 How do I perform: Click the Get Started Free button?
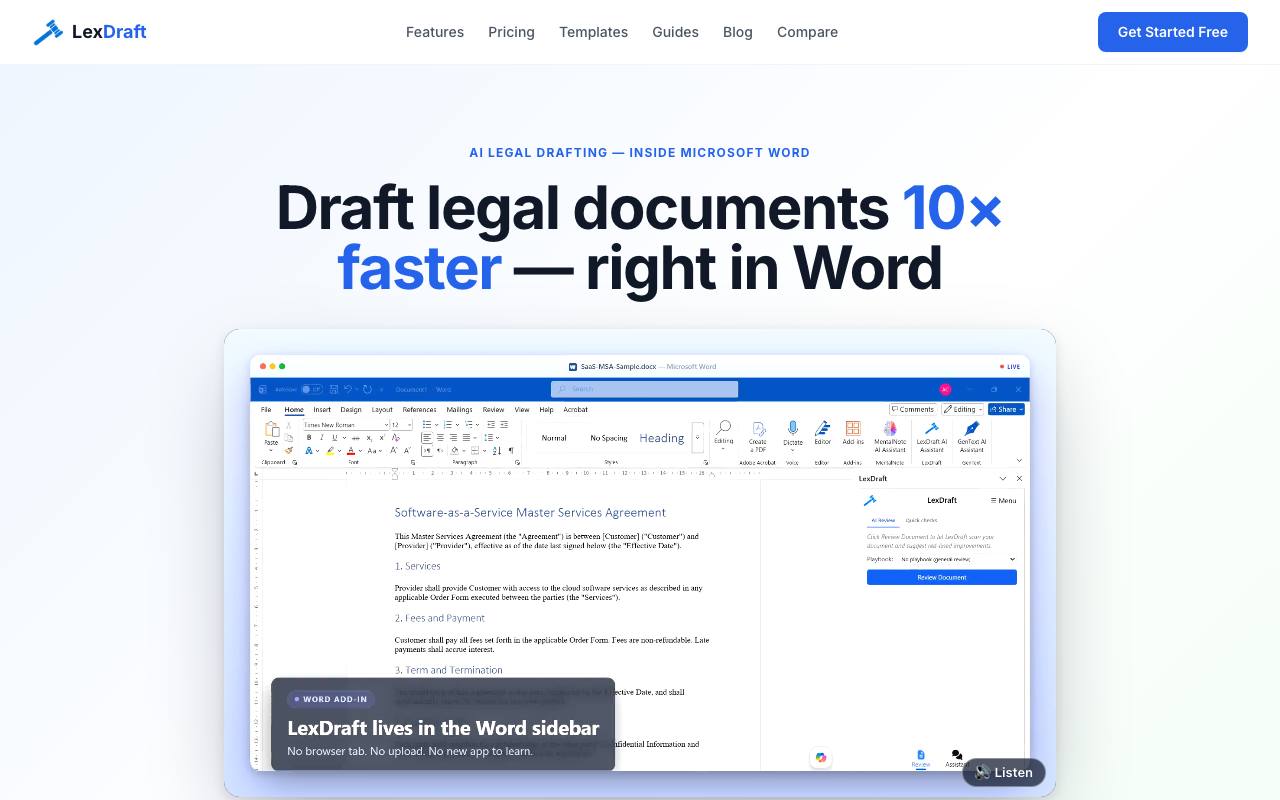(x=1172, y=32)
